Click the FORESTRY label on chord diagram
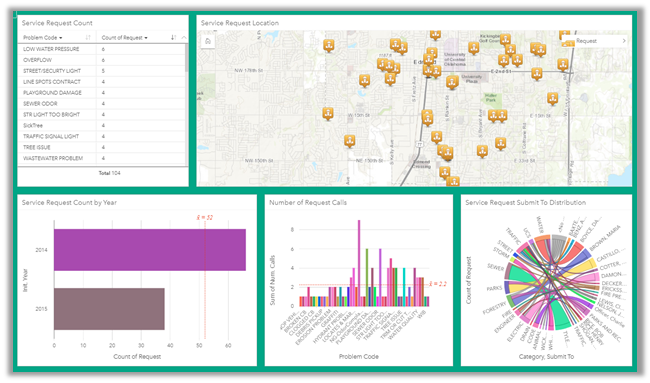 tap(495, 308)
